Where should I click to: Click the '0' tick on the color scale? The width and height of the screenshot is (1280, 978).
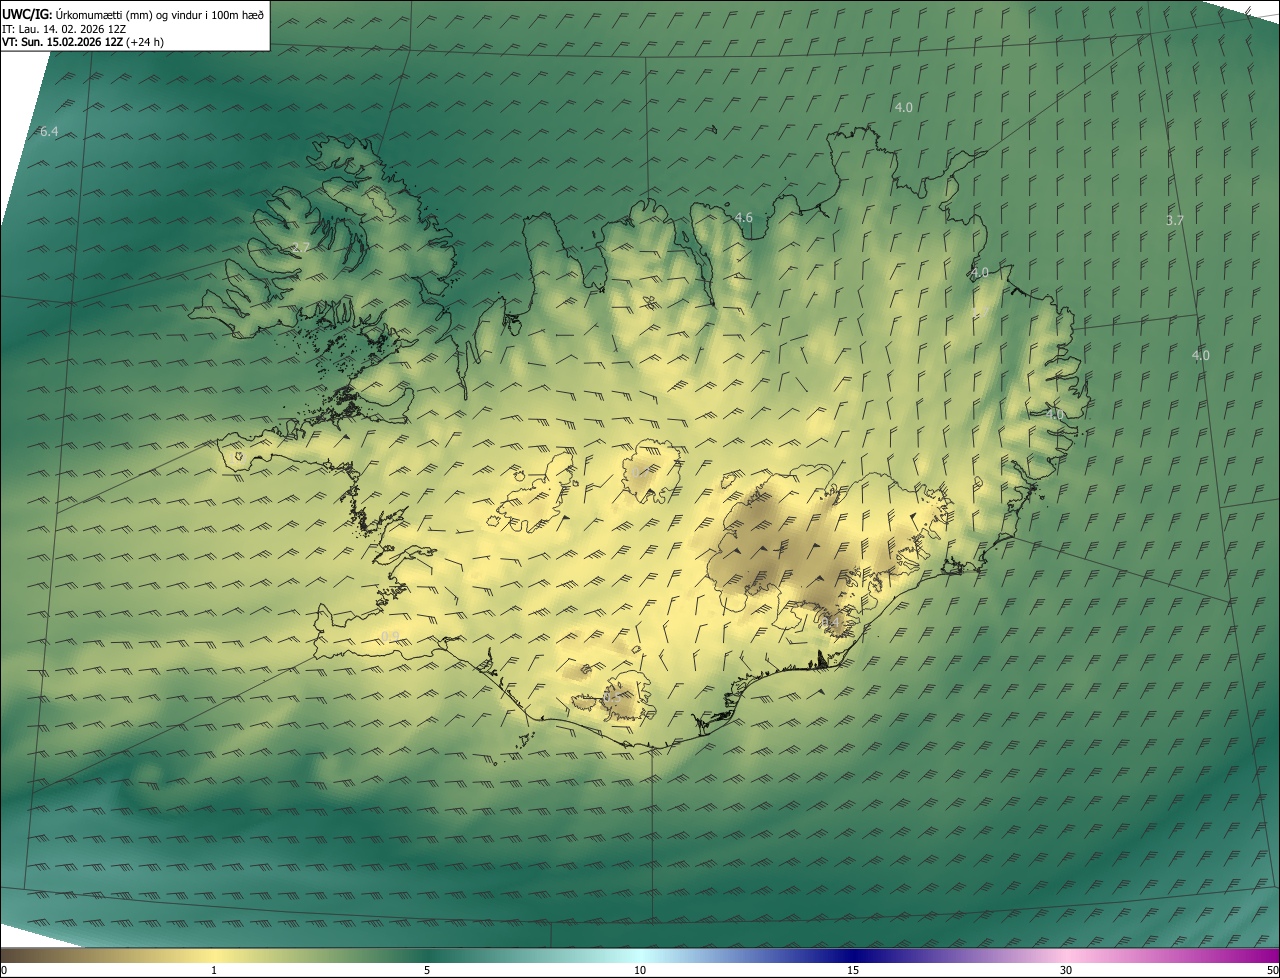4,970
